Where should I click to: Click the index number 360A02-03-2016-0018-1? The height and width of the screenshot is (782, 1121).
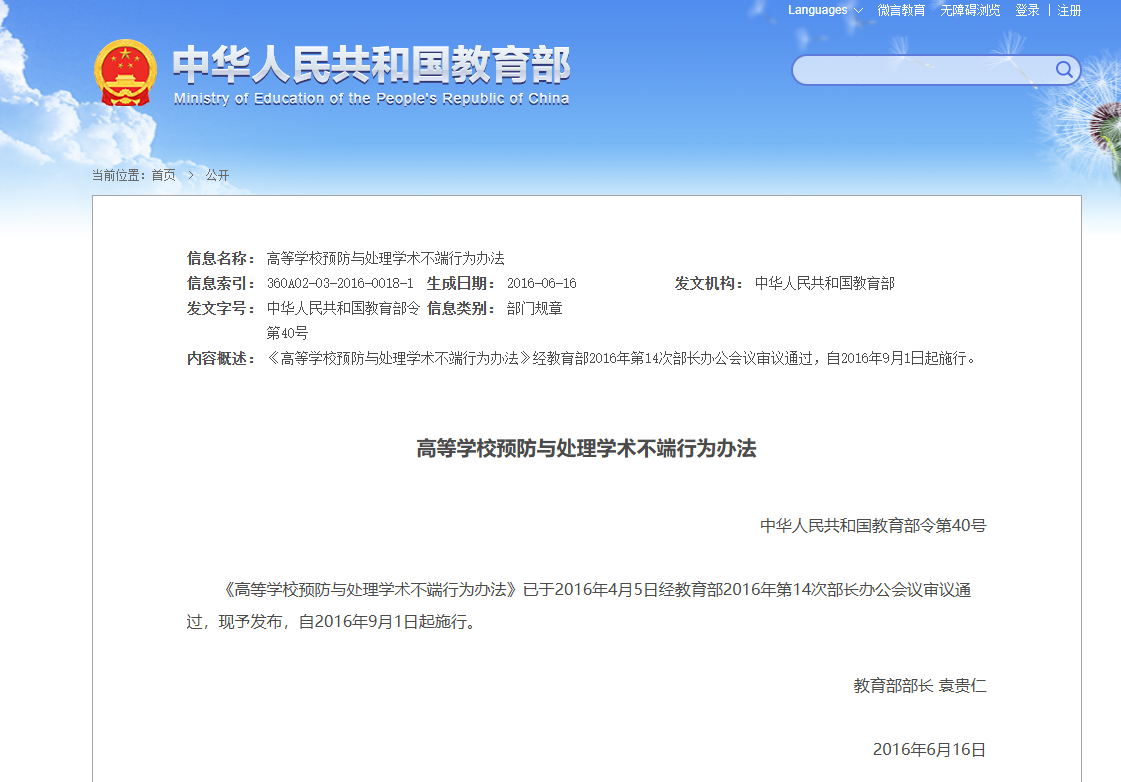click(x=339, y=284)
